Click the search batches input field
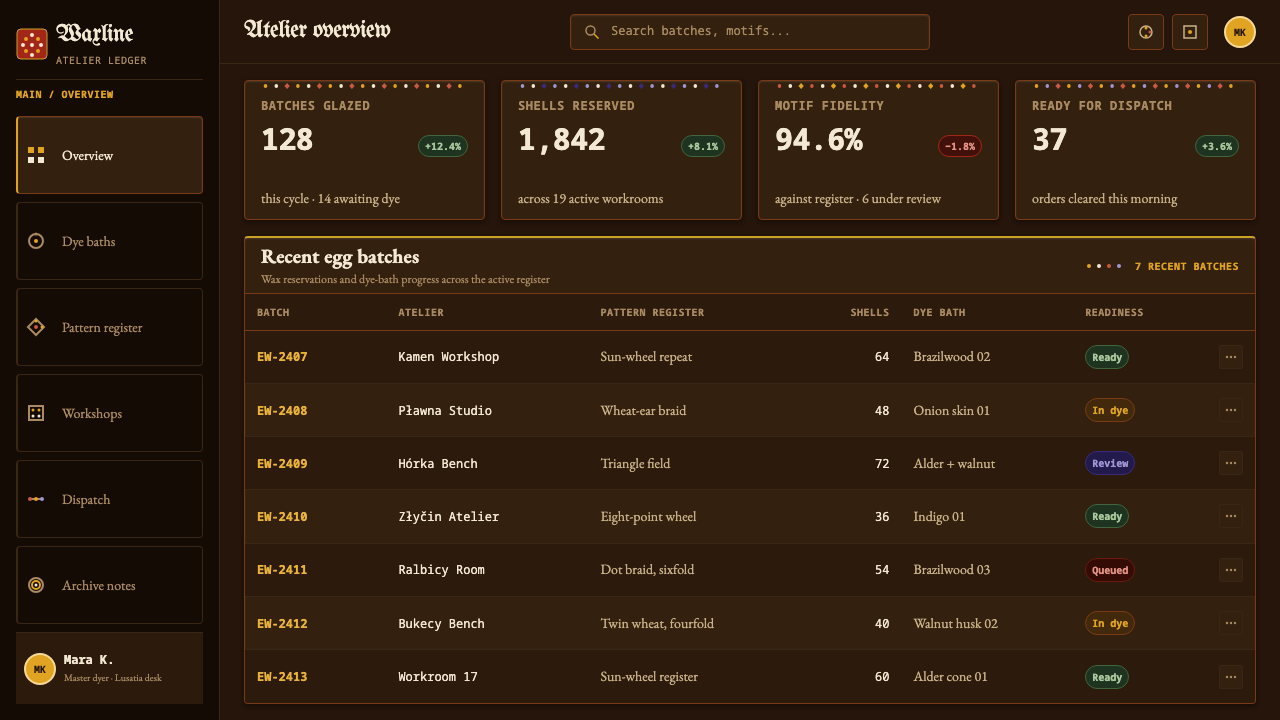 point(750,32)
